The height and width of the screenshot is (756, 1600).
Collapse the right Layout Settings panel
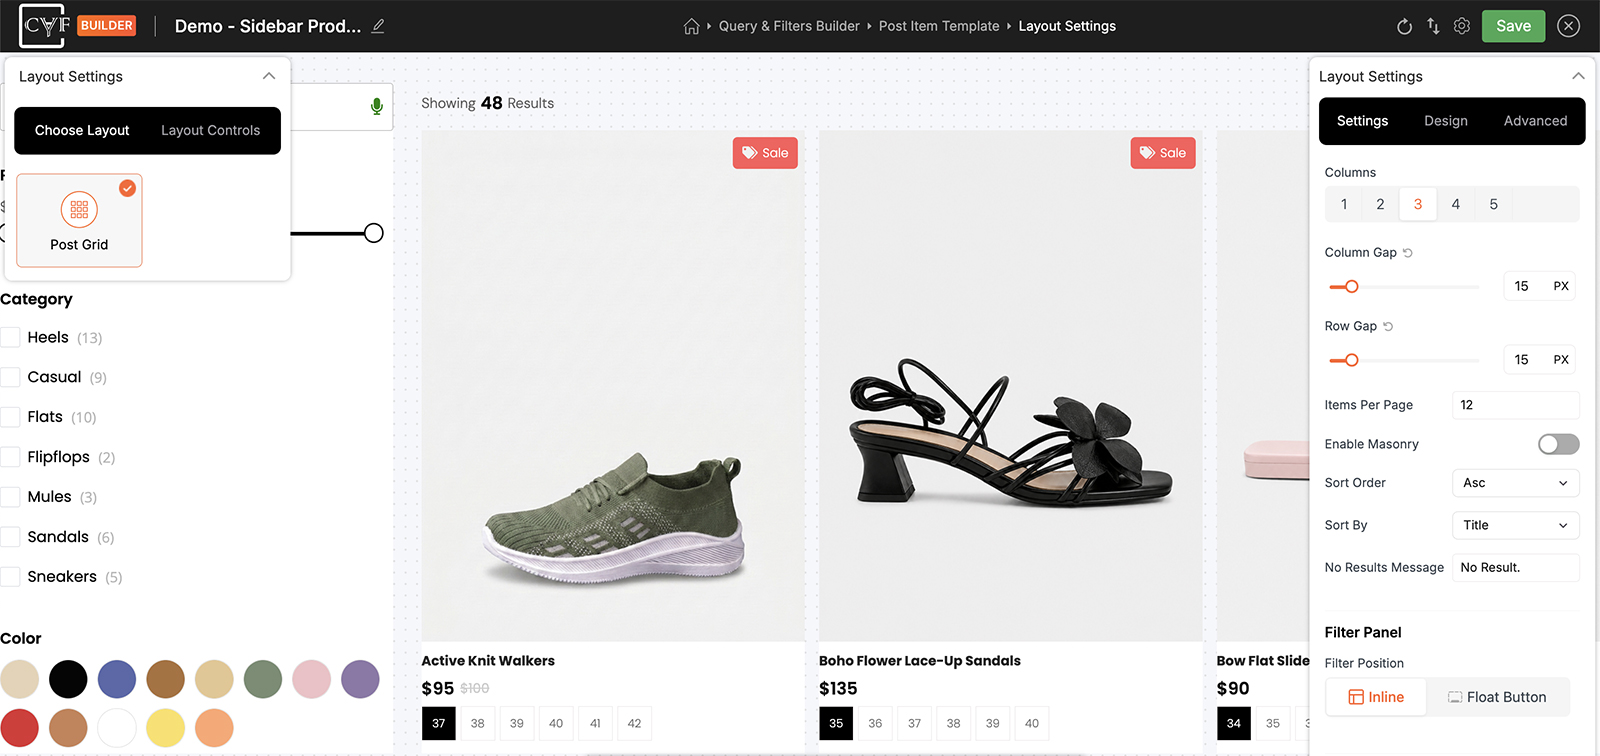pyautogui.click(x=1578, y=76)
